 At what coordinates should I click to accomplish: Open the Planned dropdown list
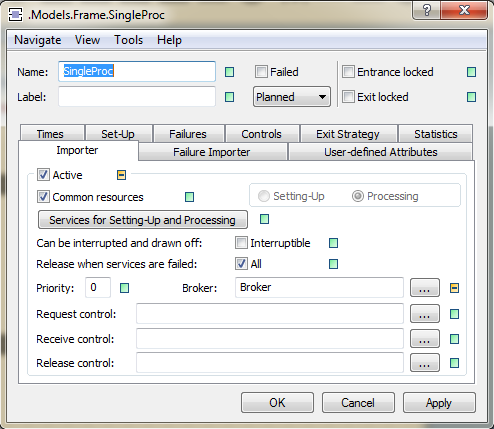point(292,97)
